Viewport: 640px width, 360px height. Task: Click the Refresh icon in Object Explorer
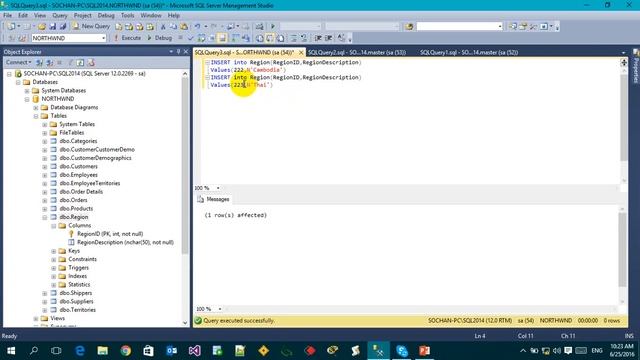80,62
